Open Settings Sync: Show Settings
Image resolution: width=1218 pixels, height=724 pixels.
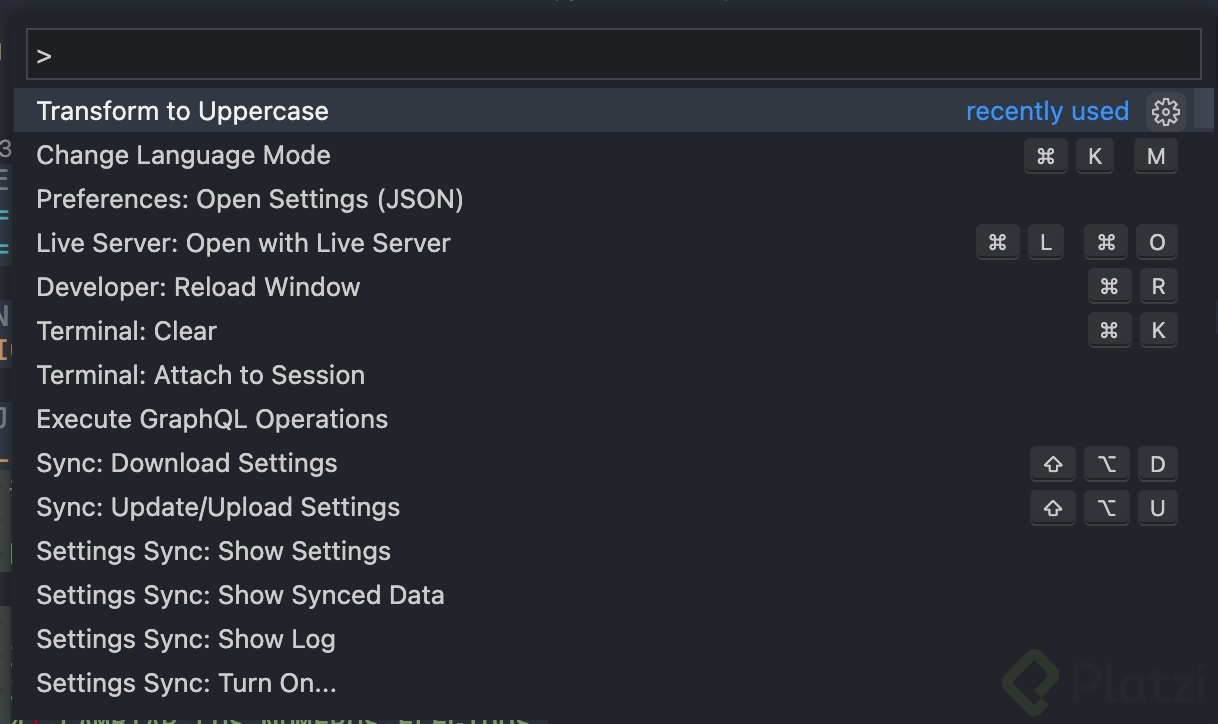606,551
